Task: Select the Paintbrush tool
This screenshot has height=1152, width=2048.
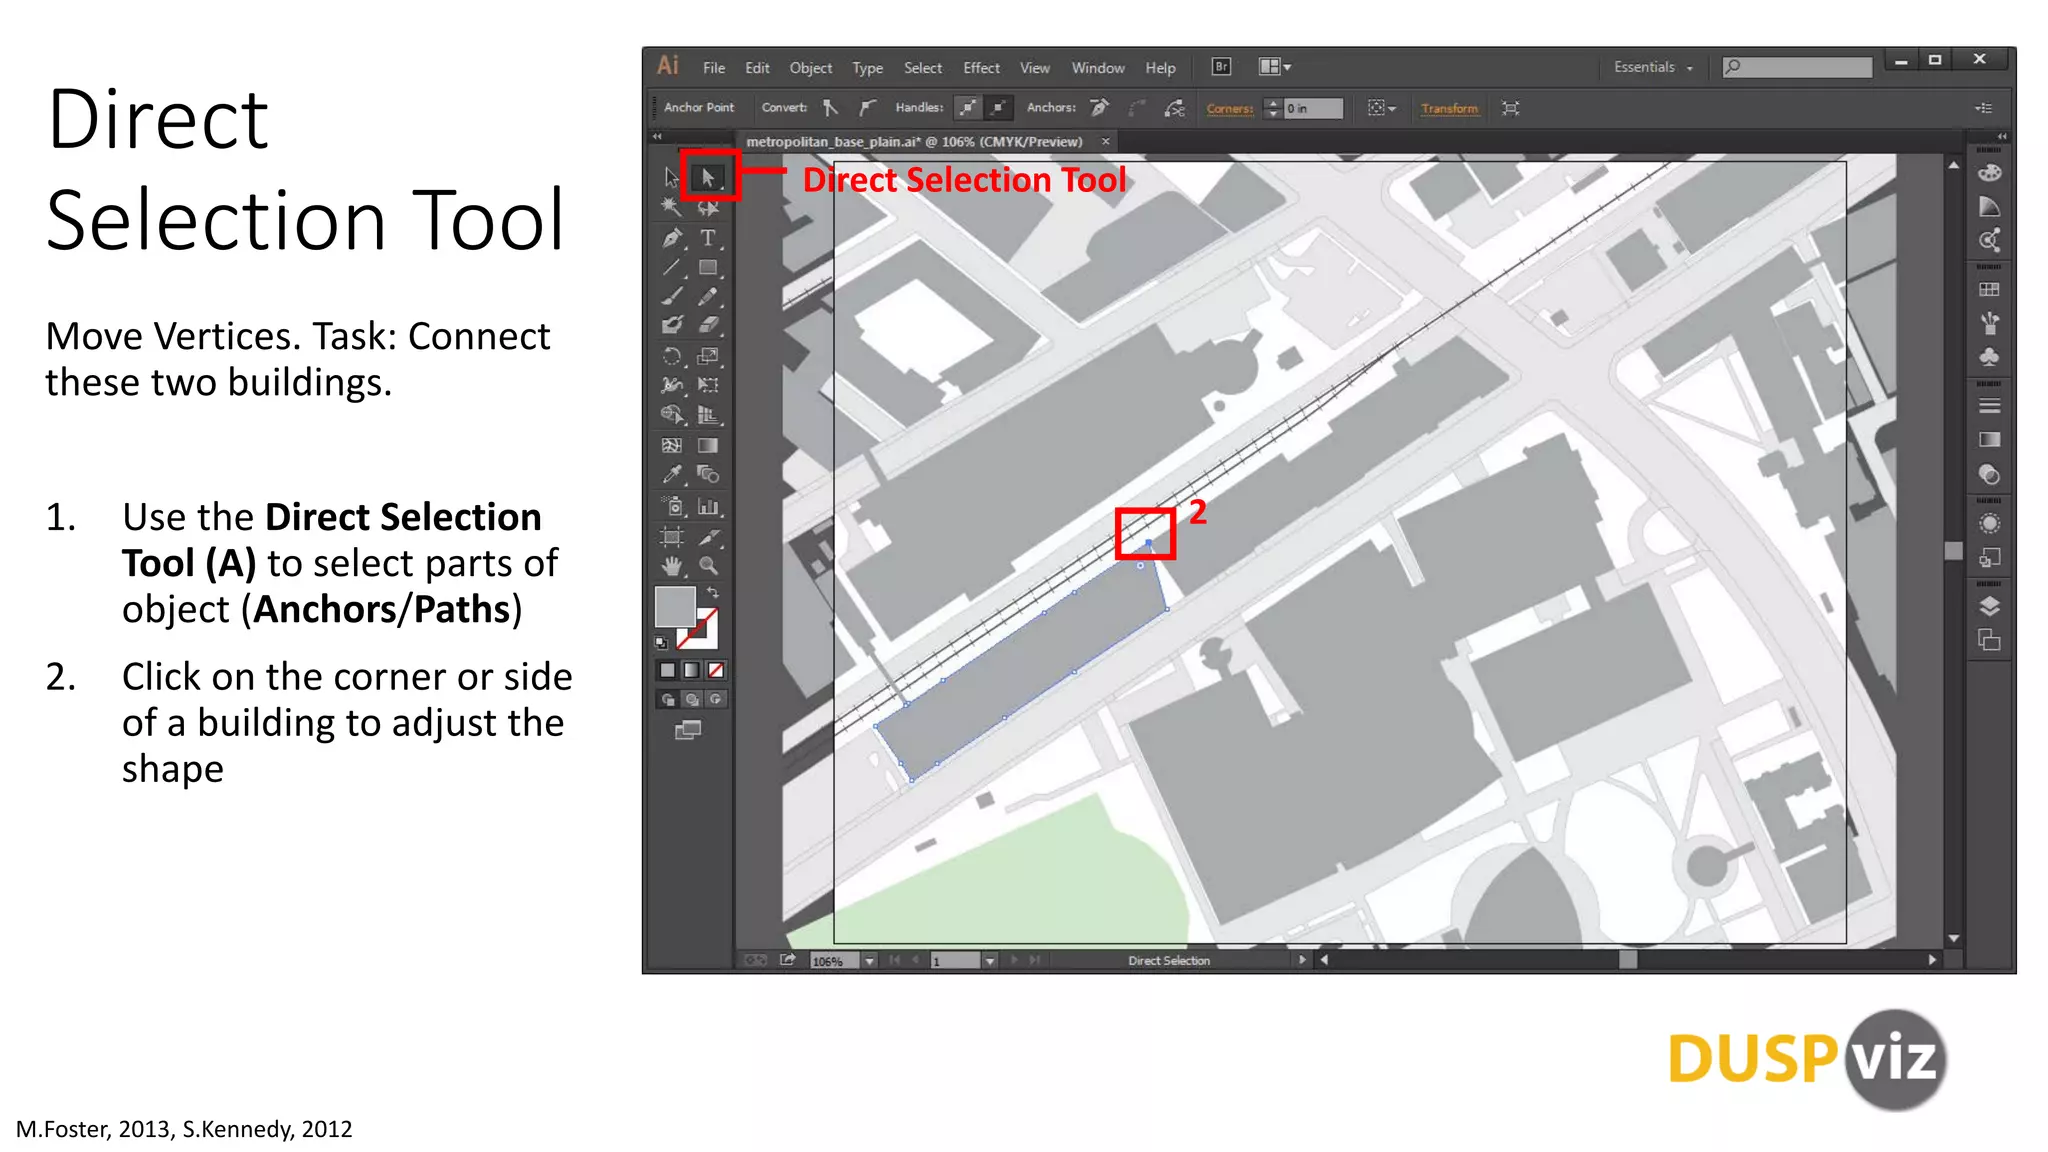Action: pos(672,296)
